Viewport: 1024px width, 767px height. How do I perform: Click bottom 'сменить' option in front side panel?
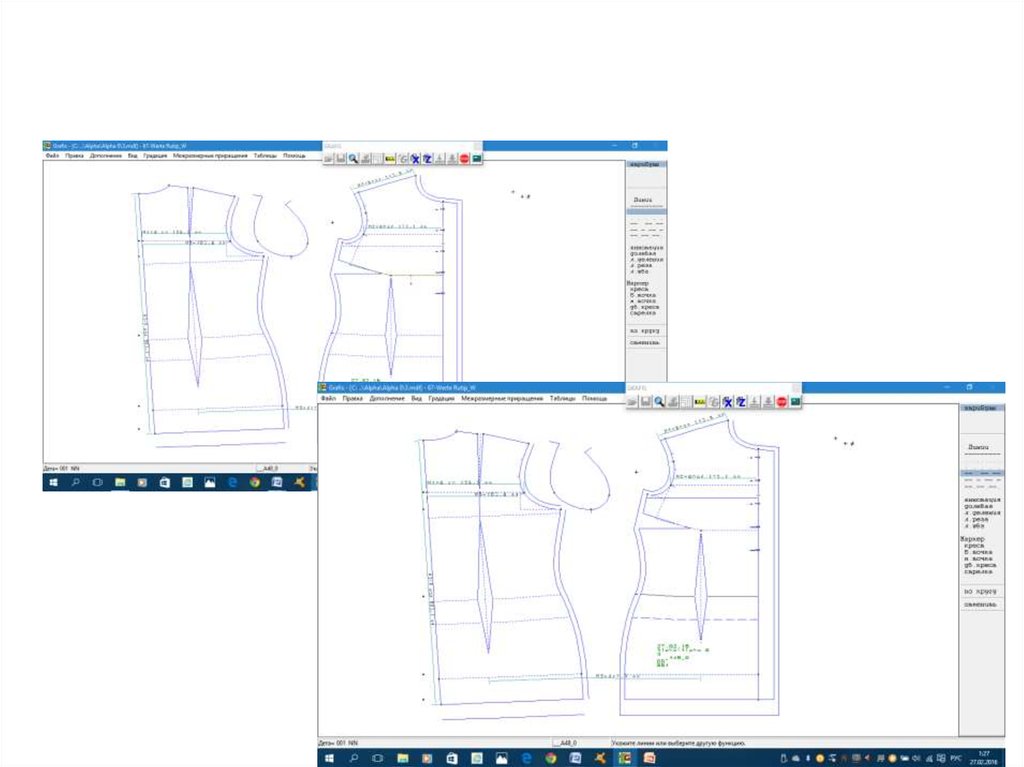[x=980, y=604]
